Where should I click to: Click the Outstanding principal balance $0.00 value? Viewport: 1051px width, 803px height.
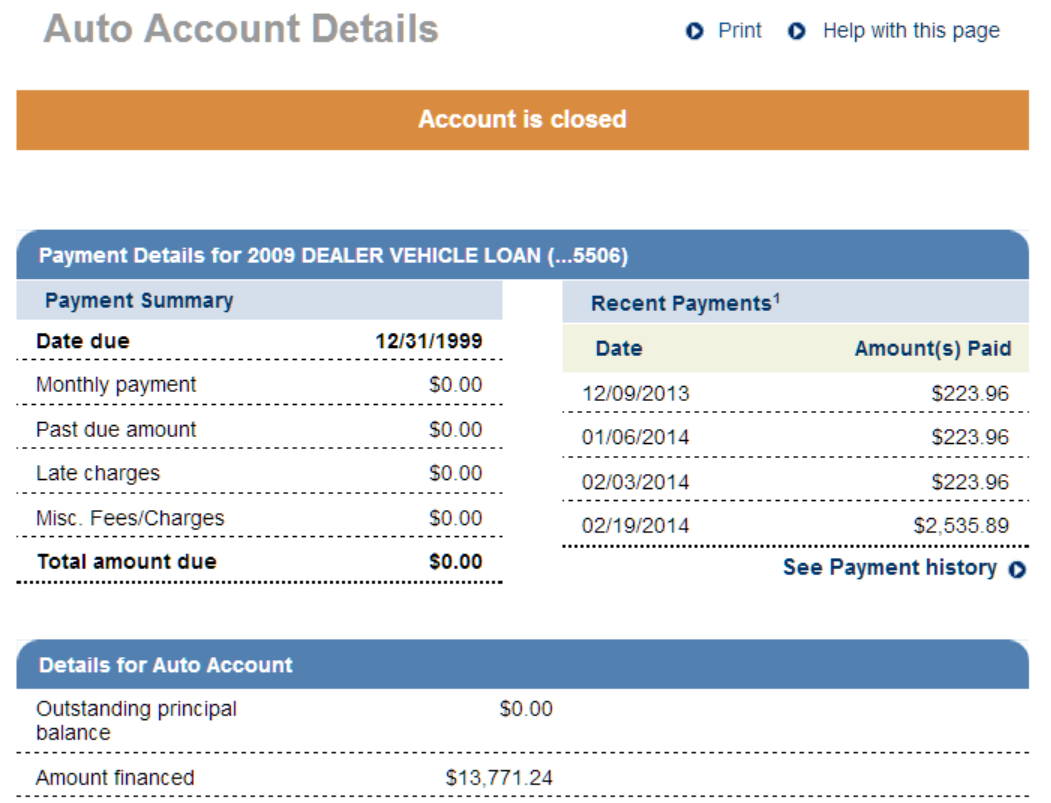526,709
